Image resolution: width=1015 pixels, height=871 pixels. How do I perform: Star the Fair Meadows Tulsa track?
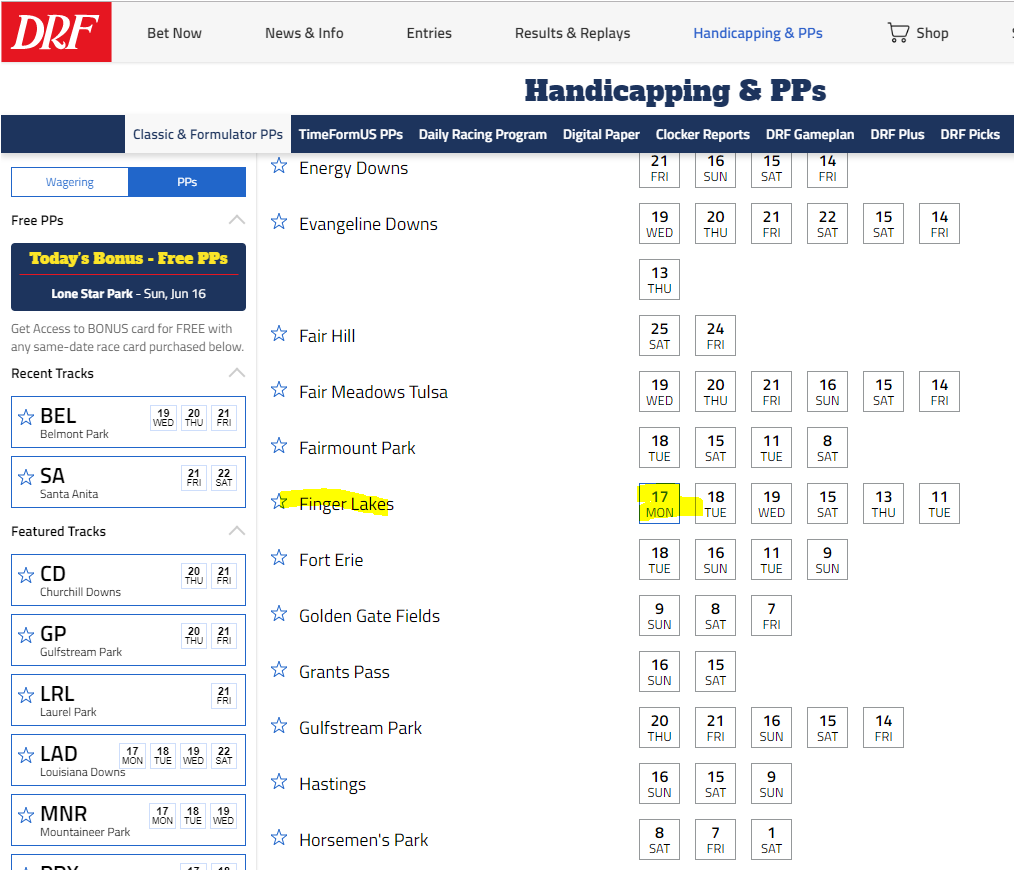[x=279, y=390]
